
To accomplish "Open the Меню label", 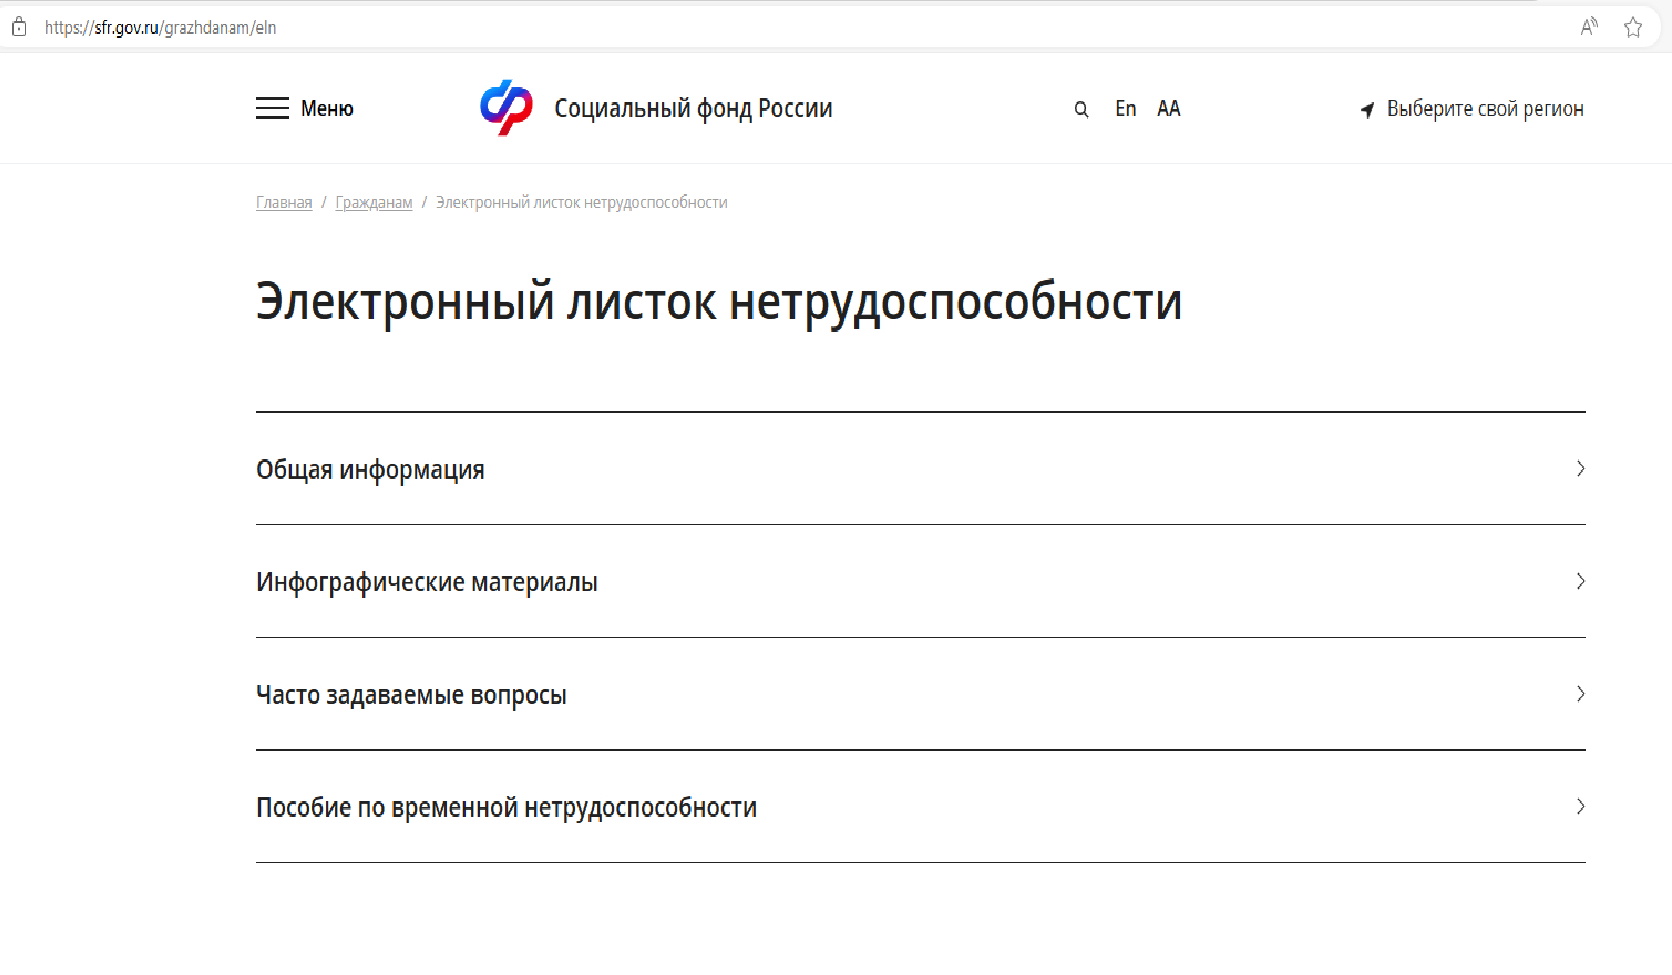I will click(x=327, y=108).
